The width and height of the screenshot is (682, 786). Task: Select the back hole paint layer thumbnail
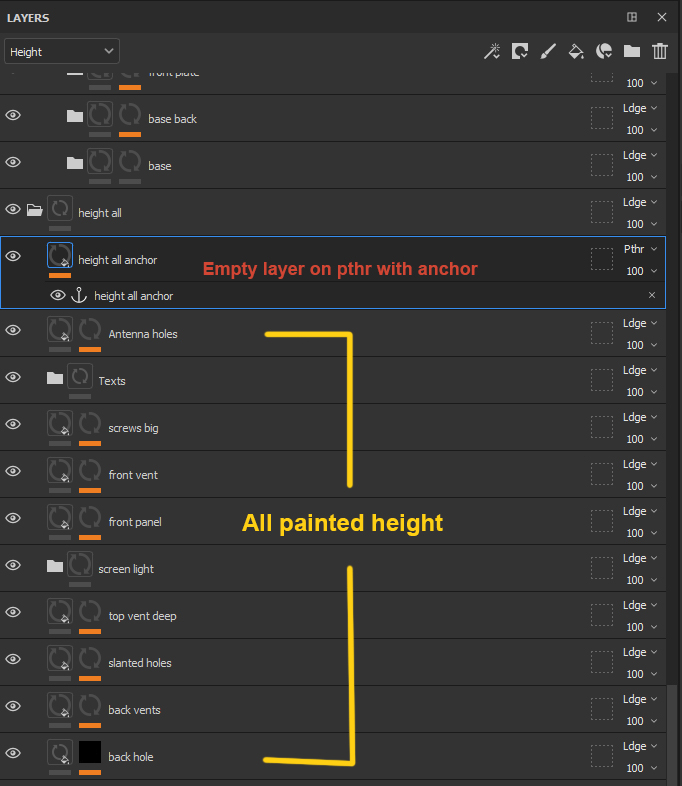[x=60, y=752]
